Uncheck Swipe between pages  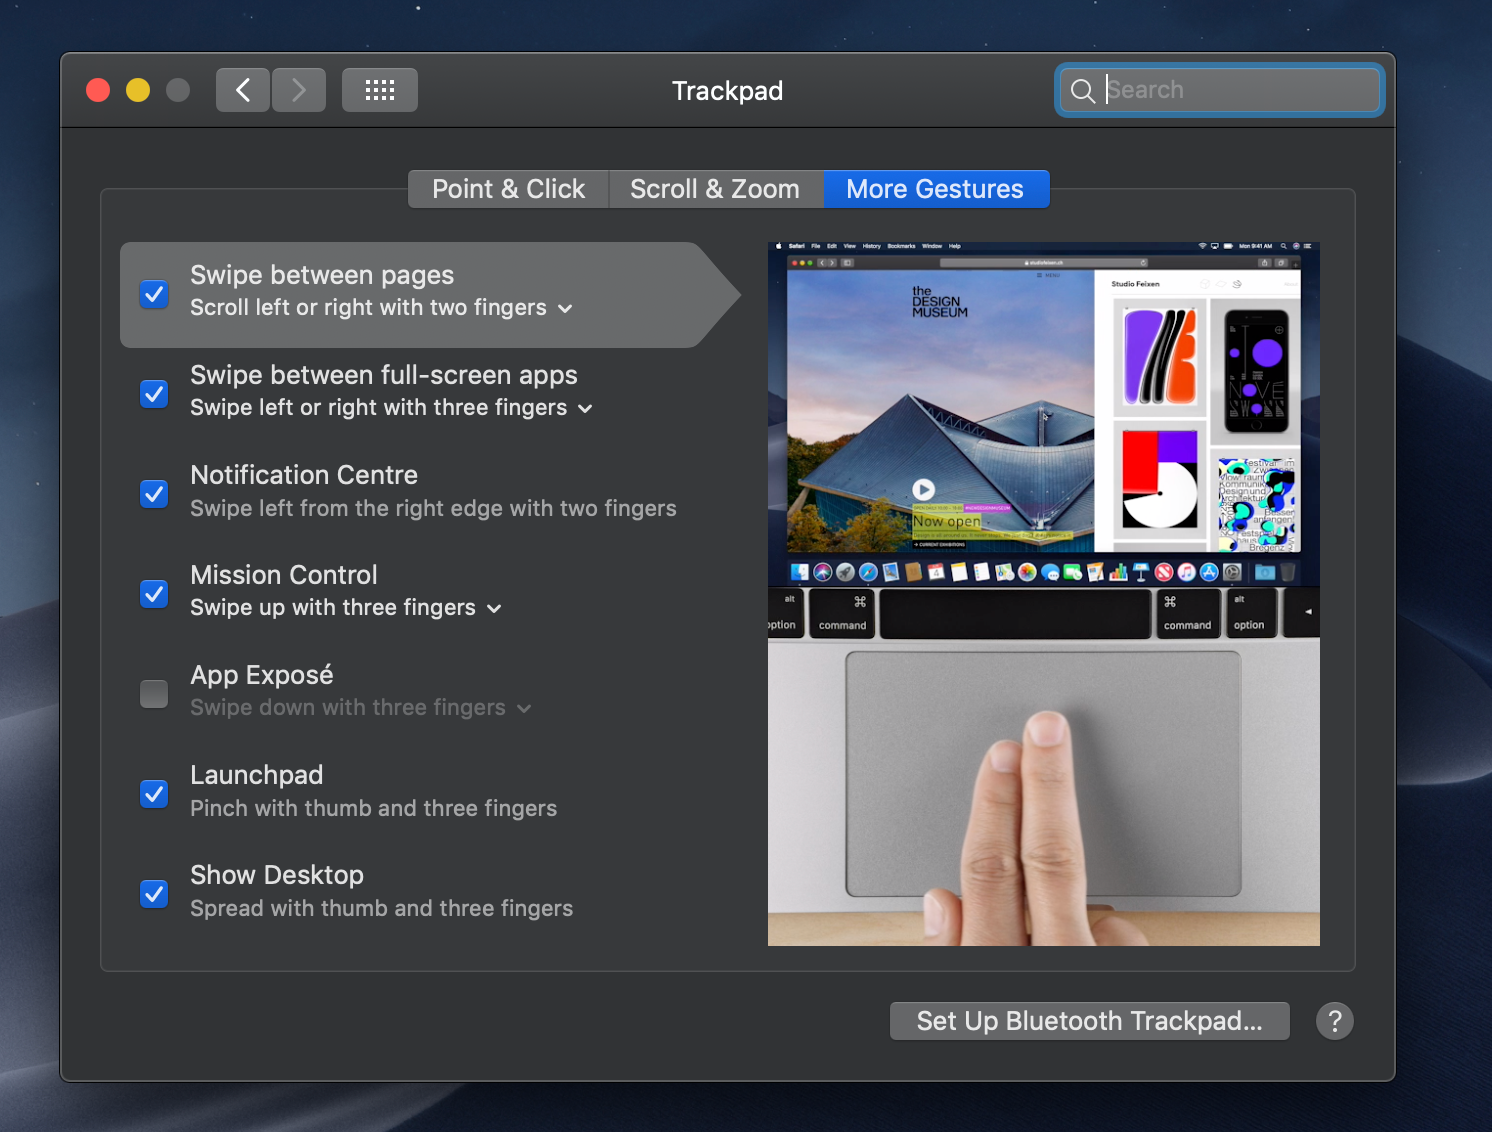tap(154, 294)
